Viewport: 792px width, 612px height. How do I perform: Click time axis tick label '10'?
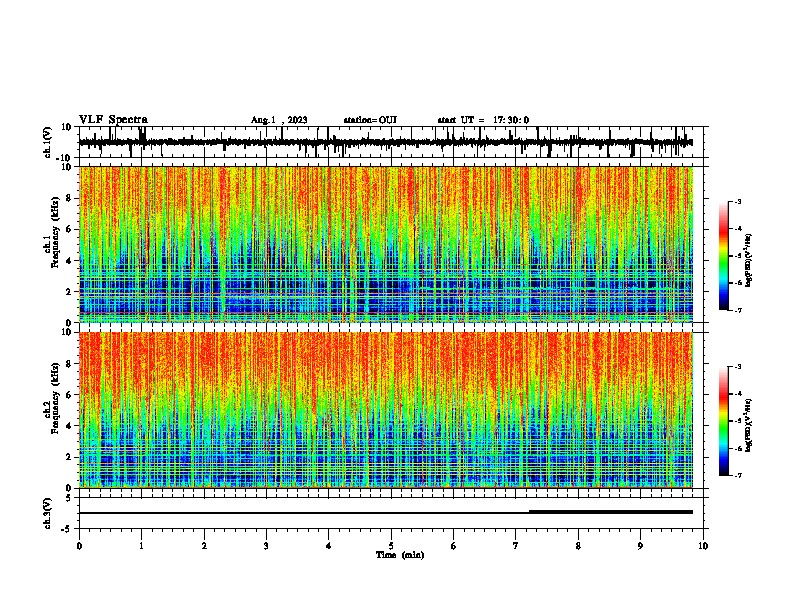[x=703, y=546]
